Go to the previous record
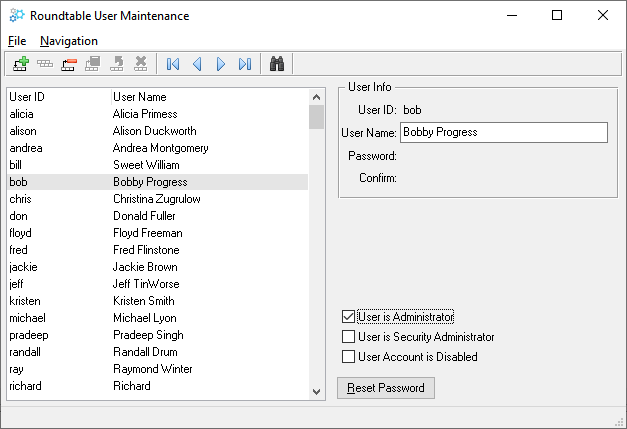Viewport: 627px width, 429px height. [x=197, y=64]
